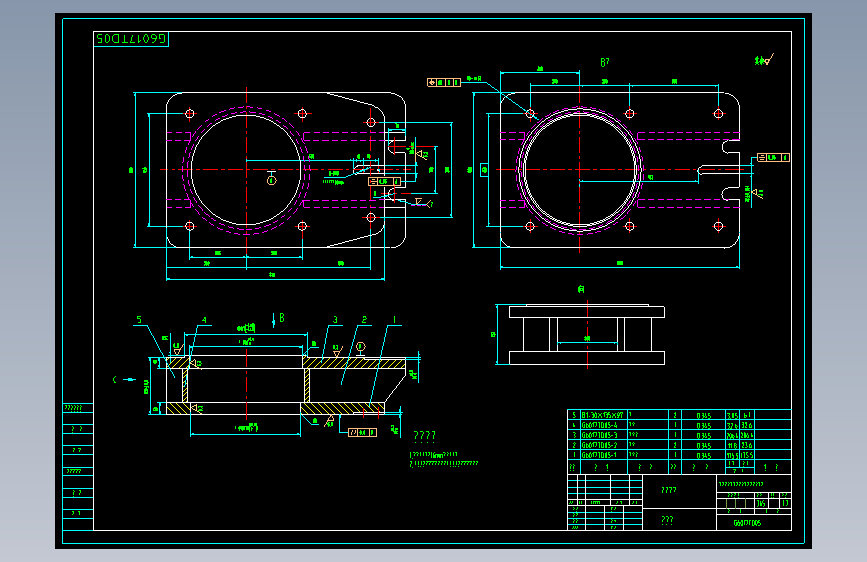Select the orange tolerance frame in left plan view center
The image size is (867, 562).
point(384,181)
